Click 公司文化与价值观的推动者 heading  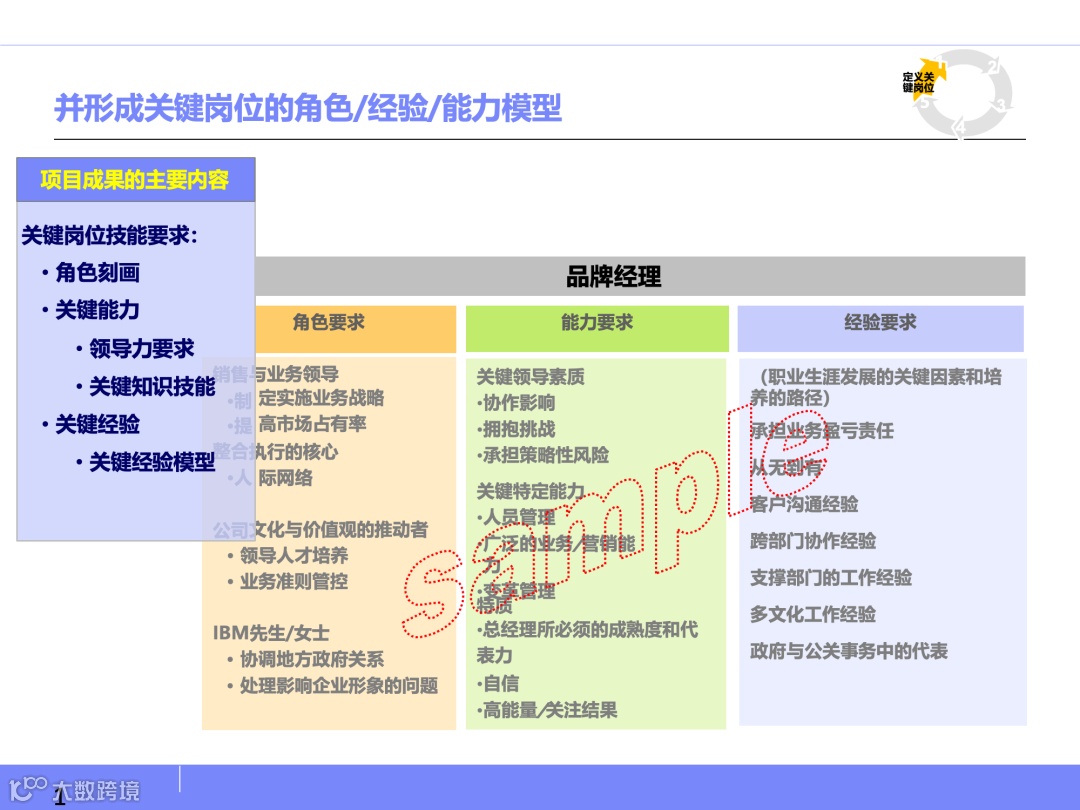click(320, 530)
